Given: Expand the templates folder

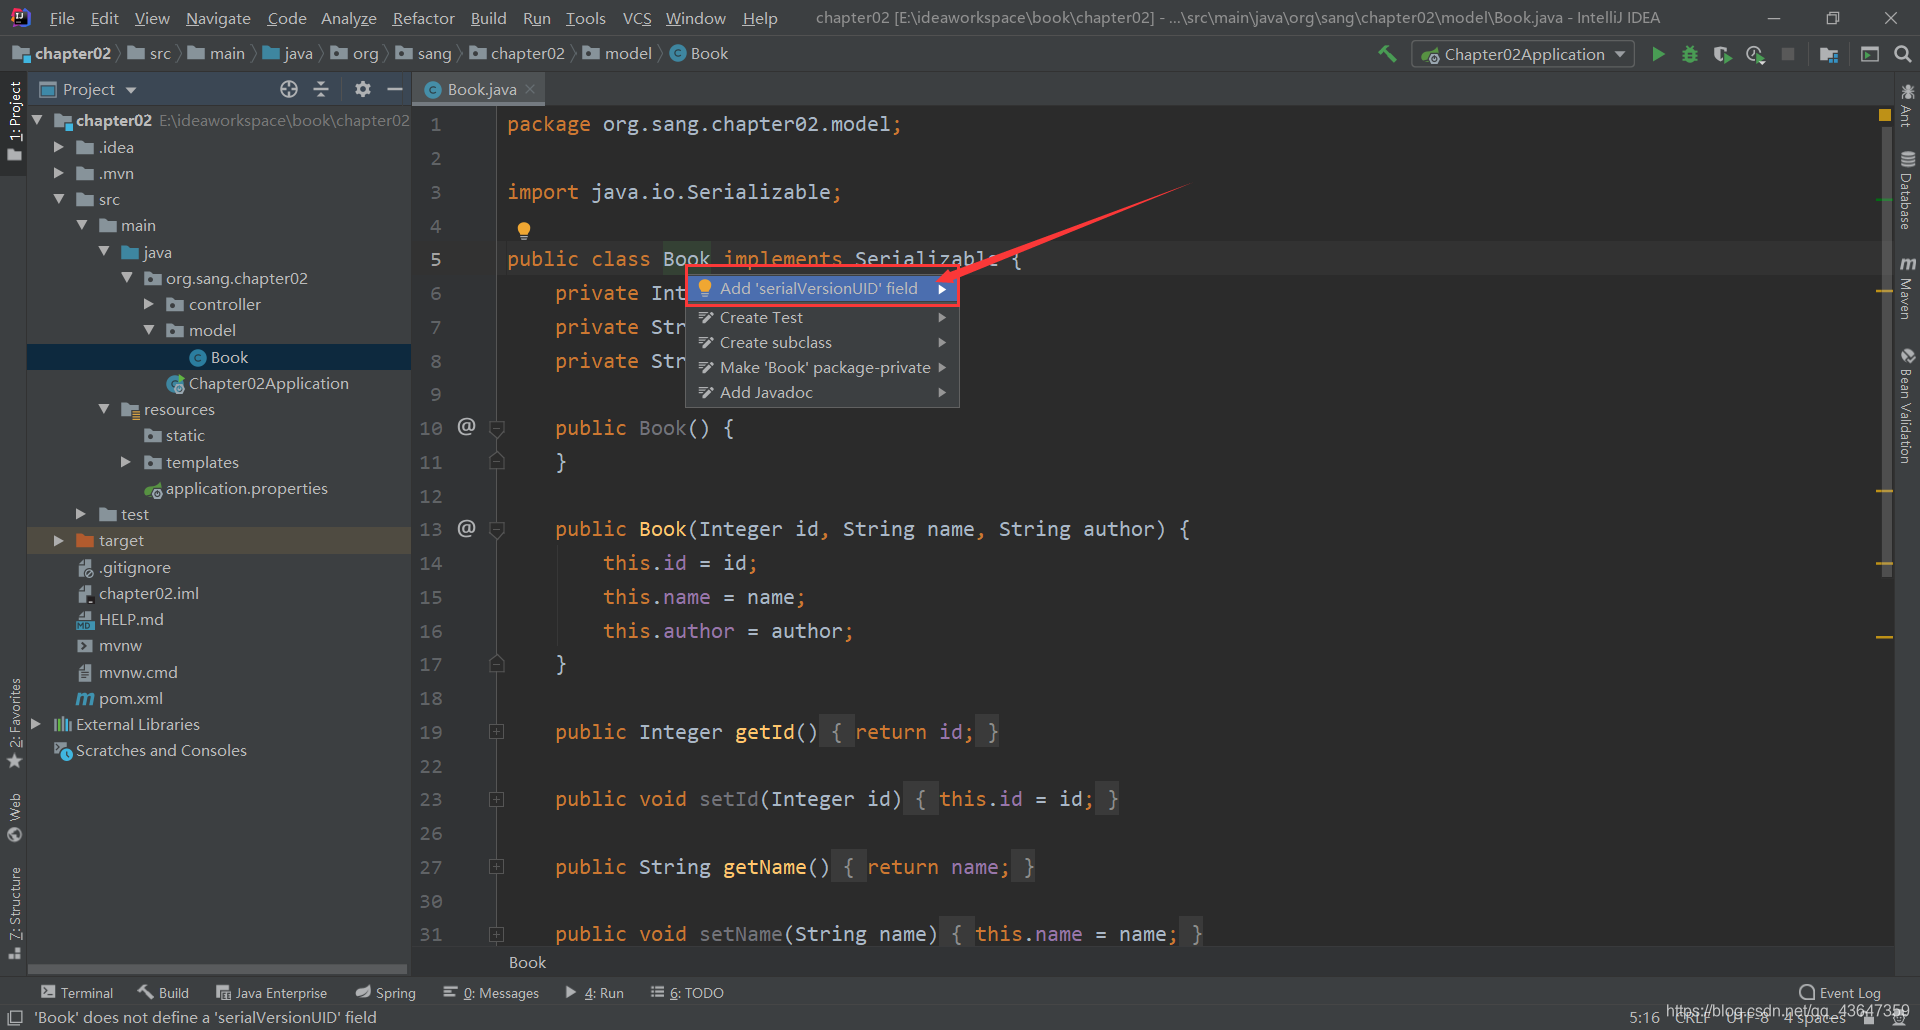Looking at the screenshot, I should 125,462.
